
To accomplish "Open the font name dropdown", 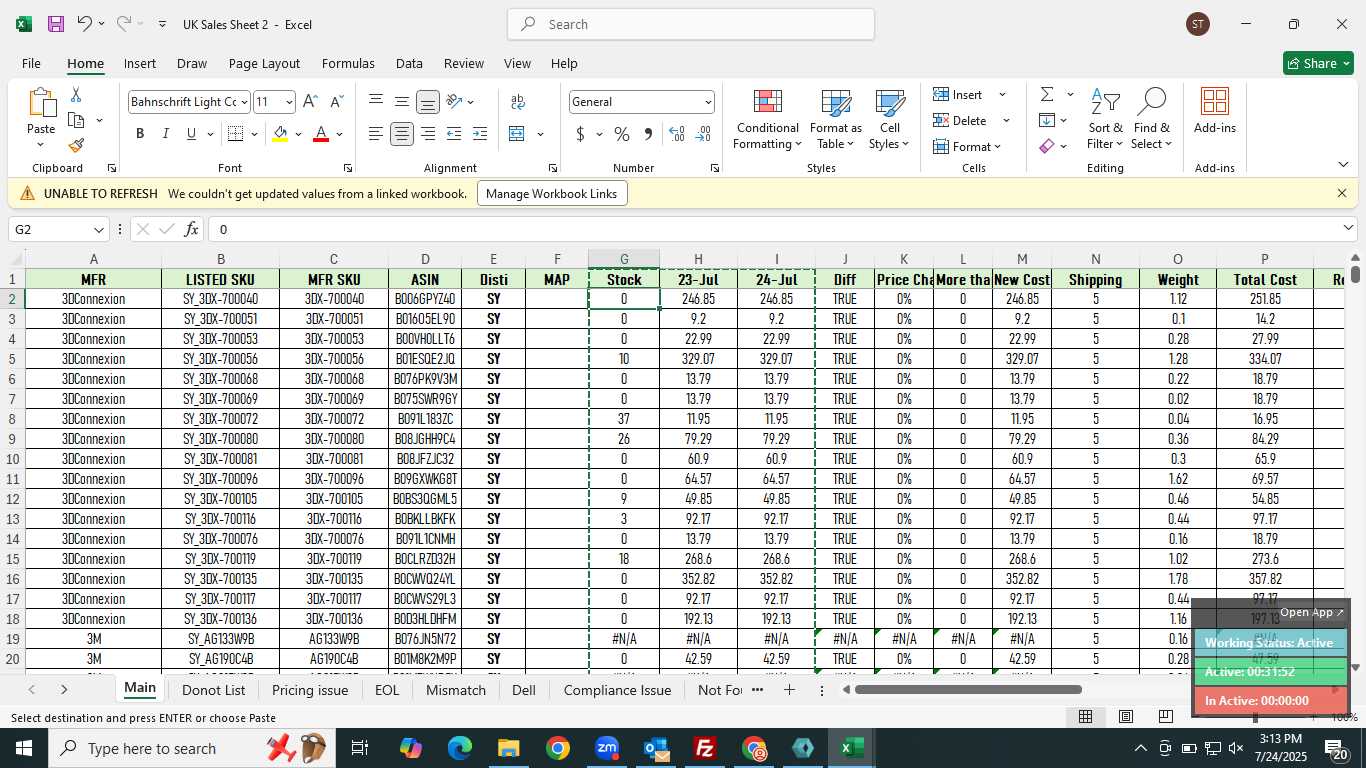I will point(244,102).
